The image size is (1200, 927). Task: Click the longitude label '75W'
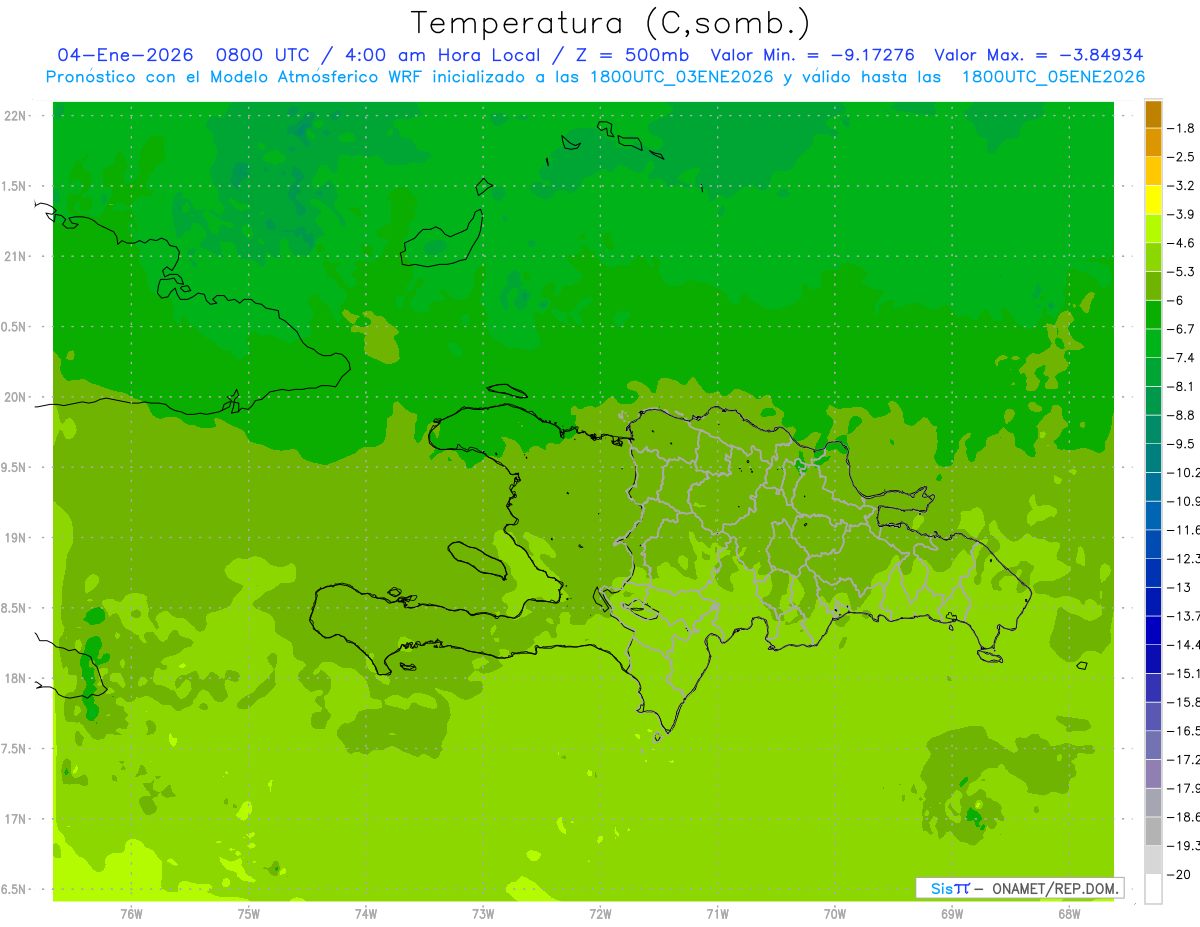[x=249, y=914]
